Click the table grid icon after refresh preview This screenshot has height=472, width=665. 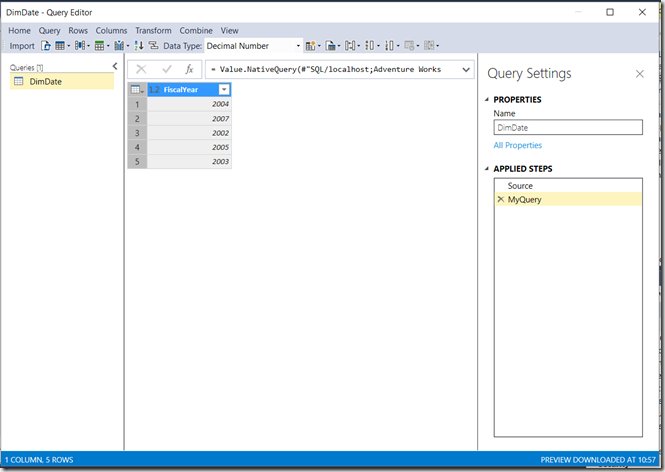(x=60, y=46)
